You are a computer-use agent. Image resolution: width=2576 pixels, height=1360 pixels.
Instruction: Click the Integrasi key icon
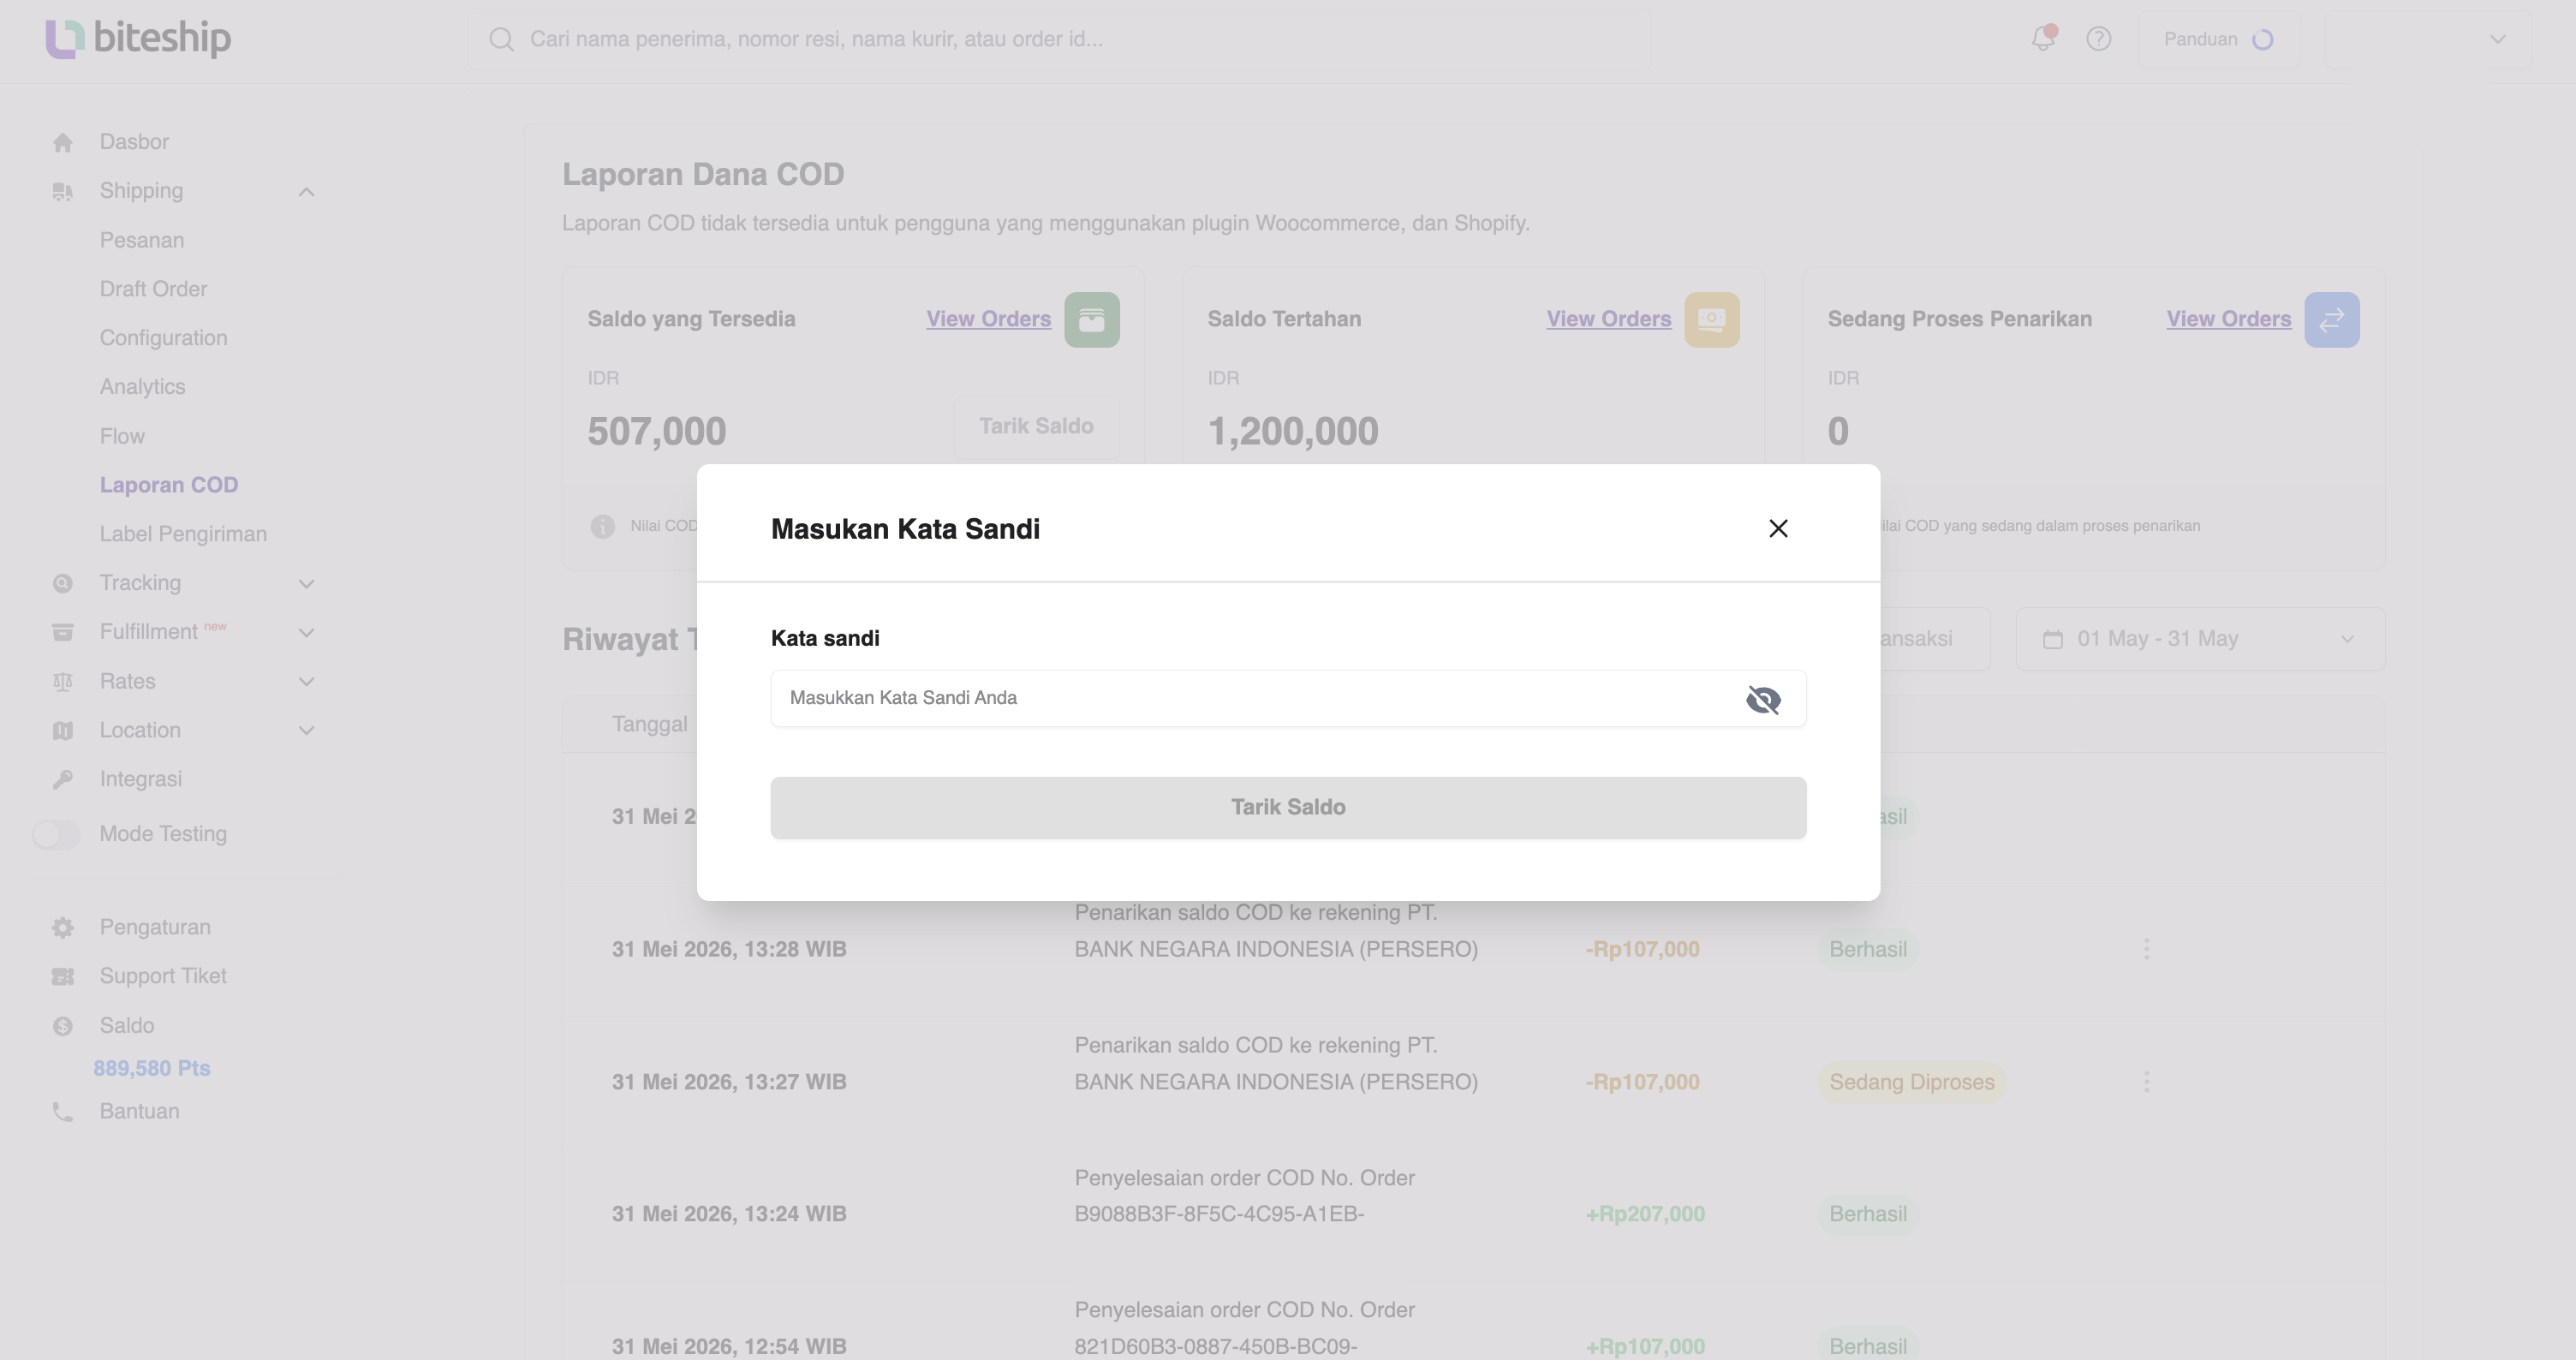(62, 779)
